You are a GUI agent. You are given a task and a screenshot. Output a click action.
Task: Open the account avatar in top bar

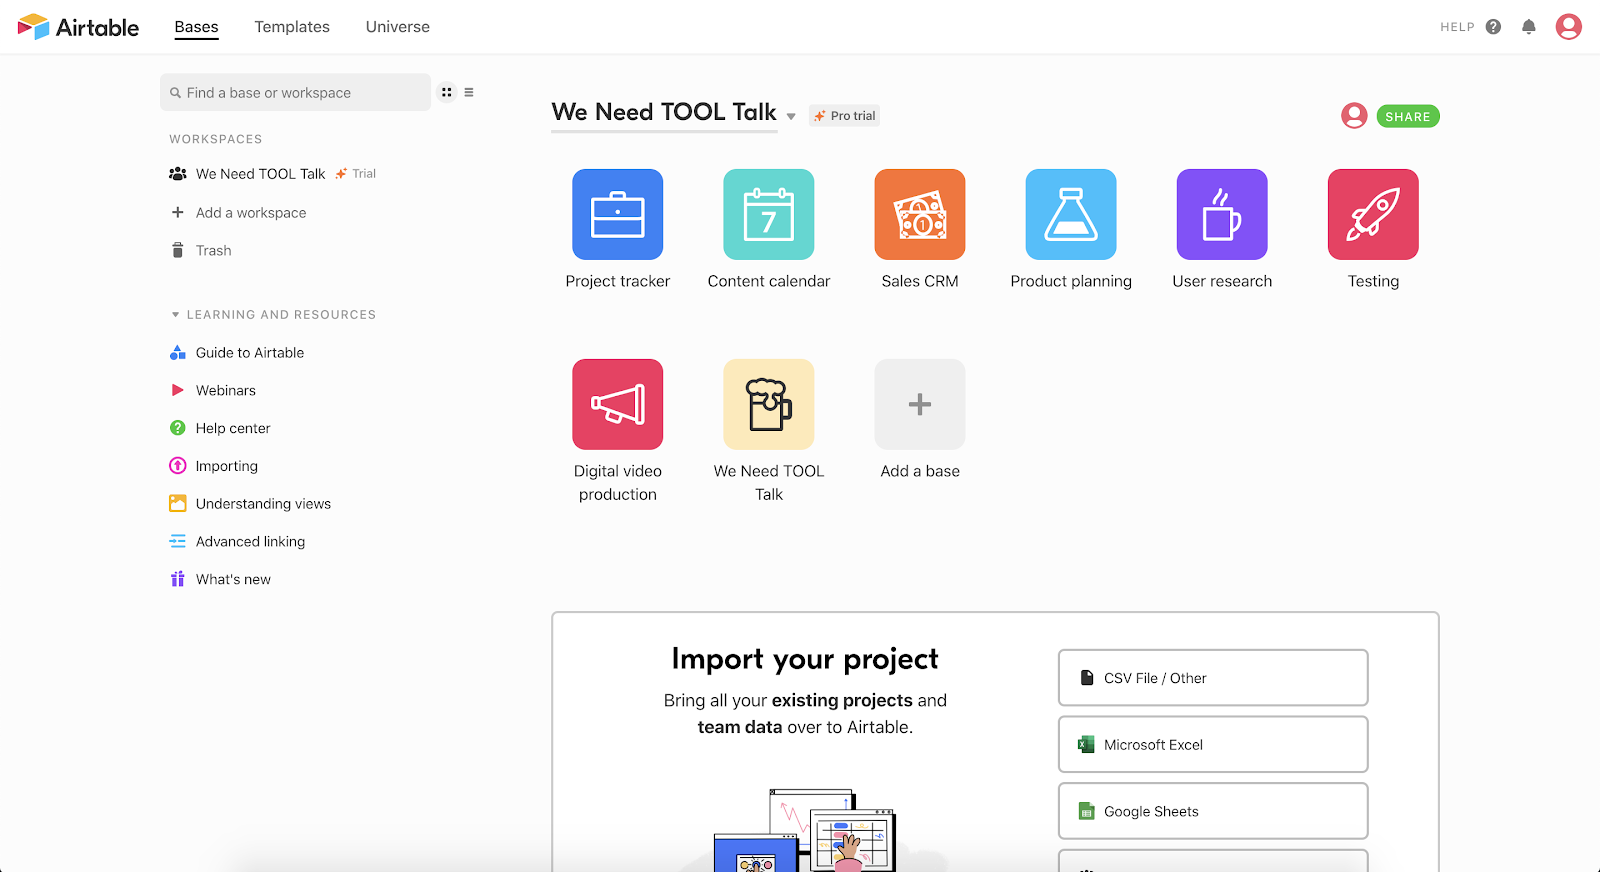[1568, 27]
